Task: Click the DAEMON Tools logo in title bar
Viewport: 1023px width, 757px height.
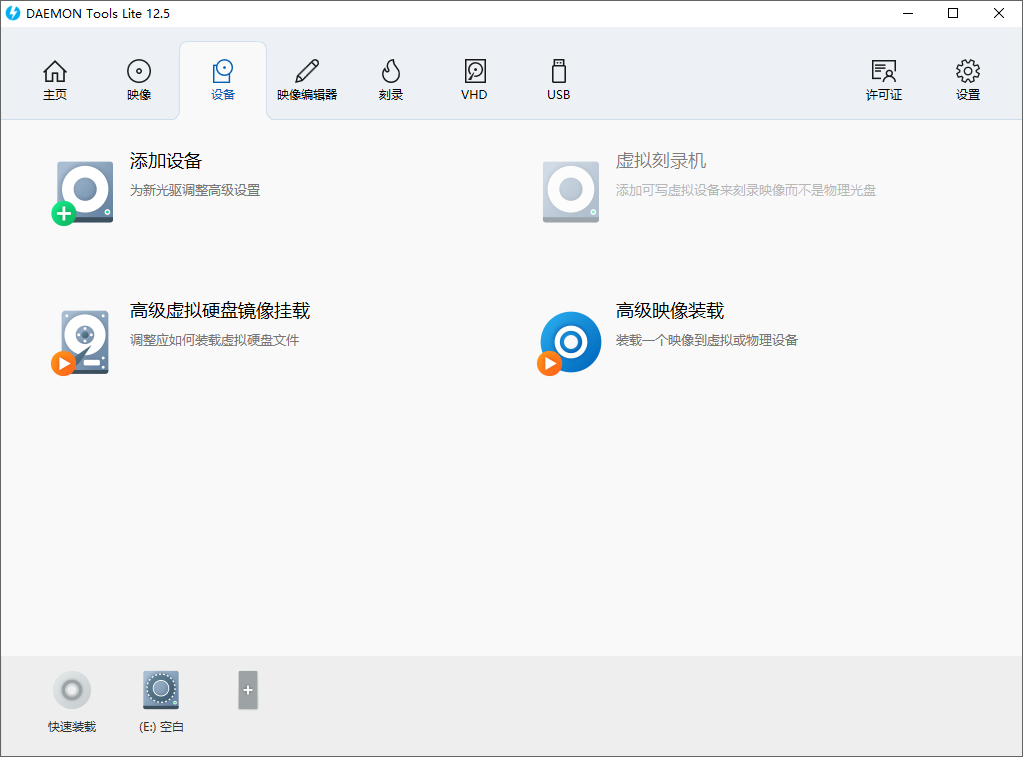Action: click(13, 13)
